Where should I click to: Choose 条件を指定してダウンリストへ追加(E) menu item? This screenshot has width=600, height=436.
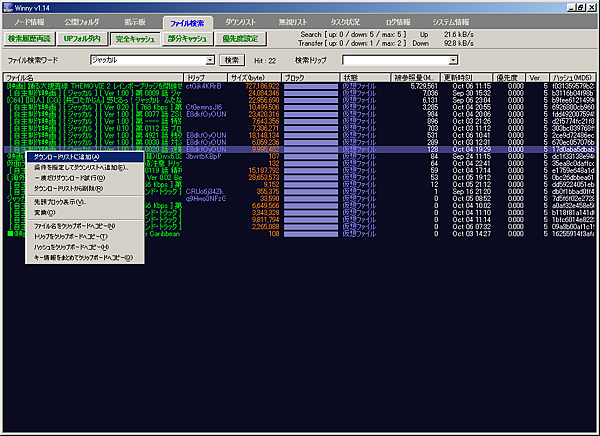[85, 167]
